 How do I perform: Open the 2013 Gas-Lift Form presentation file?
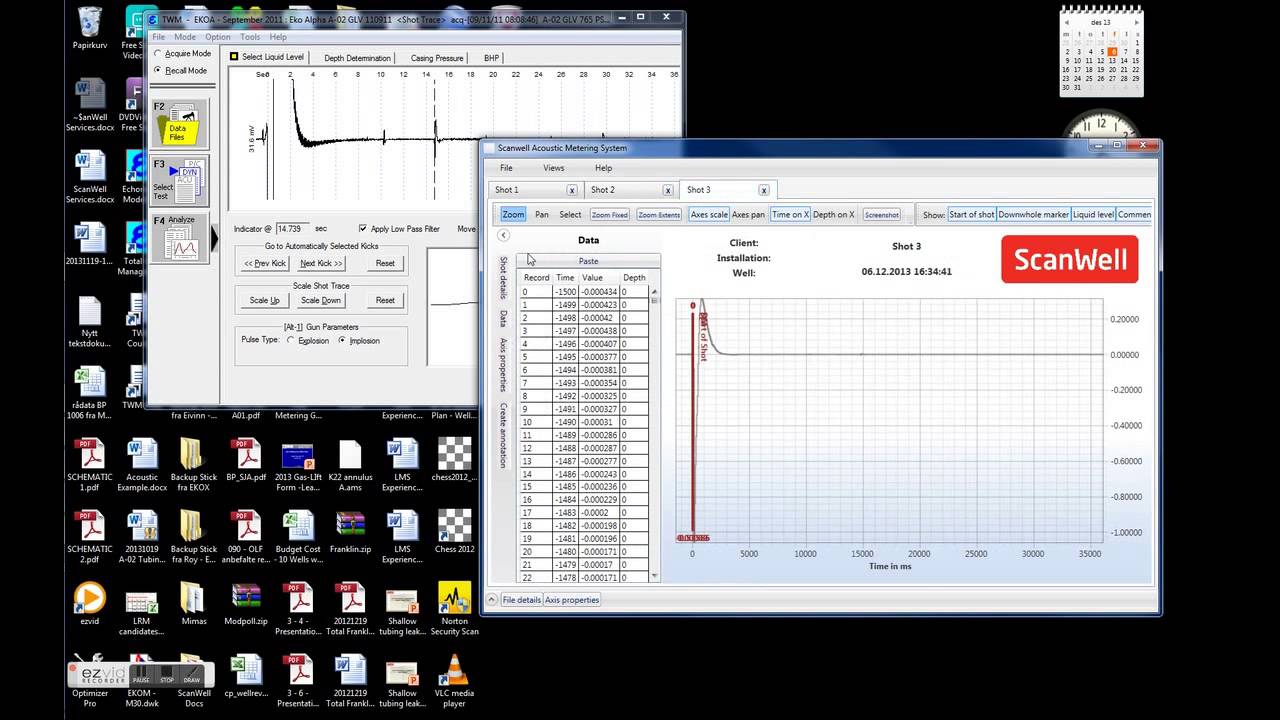click(x=298, y=466)
